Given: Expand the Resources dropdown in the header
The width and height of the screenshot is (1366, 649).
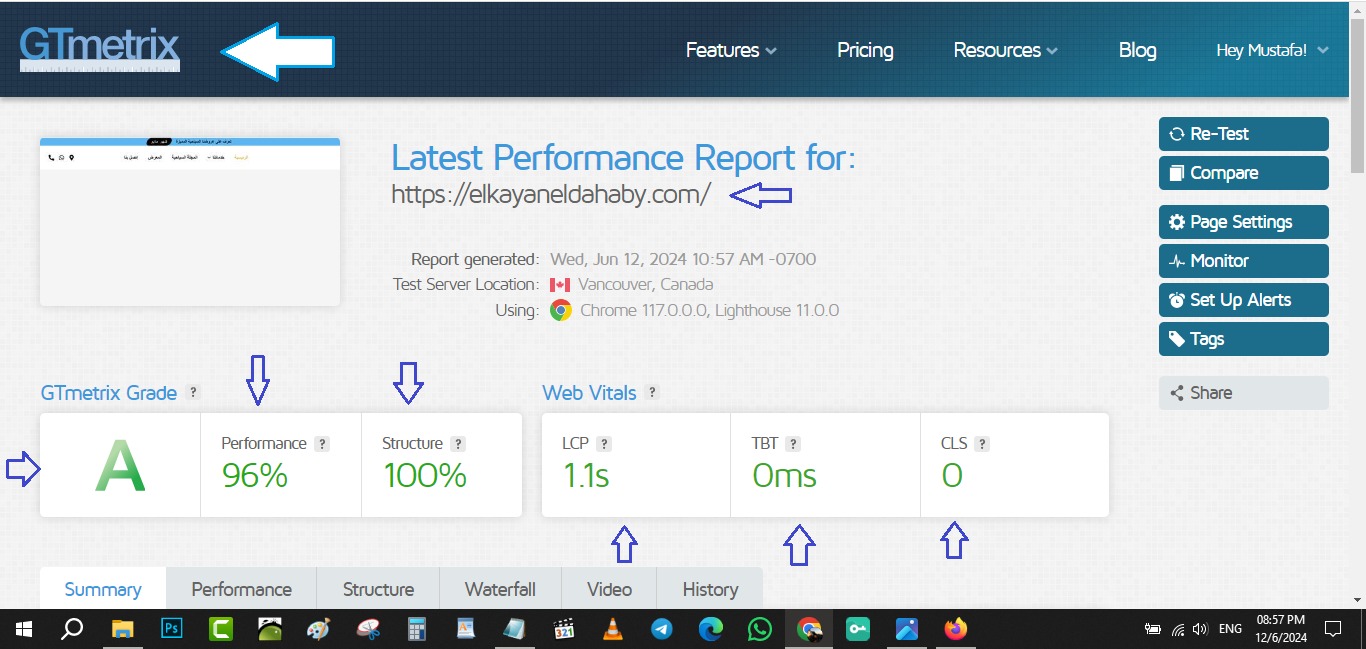Looking at the screenshot, I should (1005, 50).
